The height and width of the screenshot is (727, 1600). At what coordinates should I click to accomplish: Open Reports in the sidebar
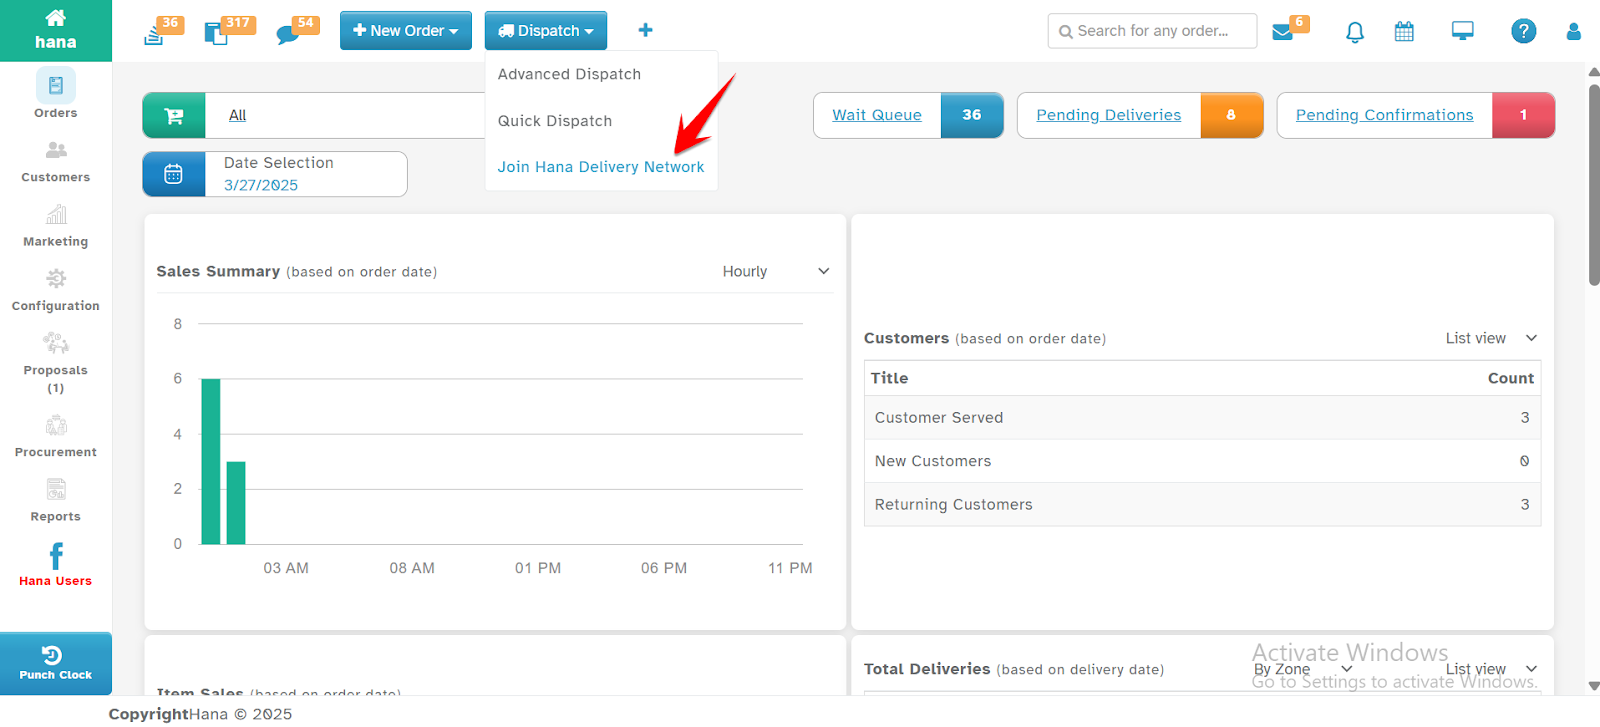pos(56,500)
